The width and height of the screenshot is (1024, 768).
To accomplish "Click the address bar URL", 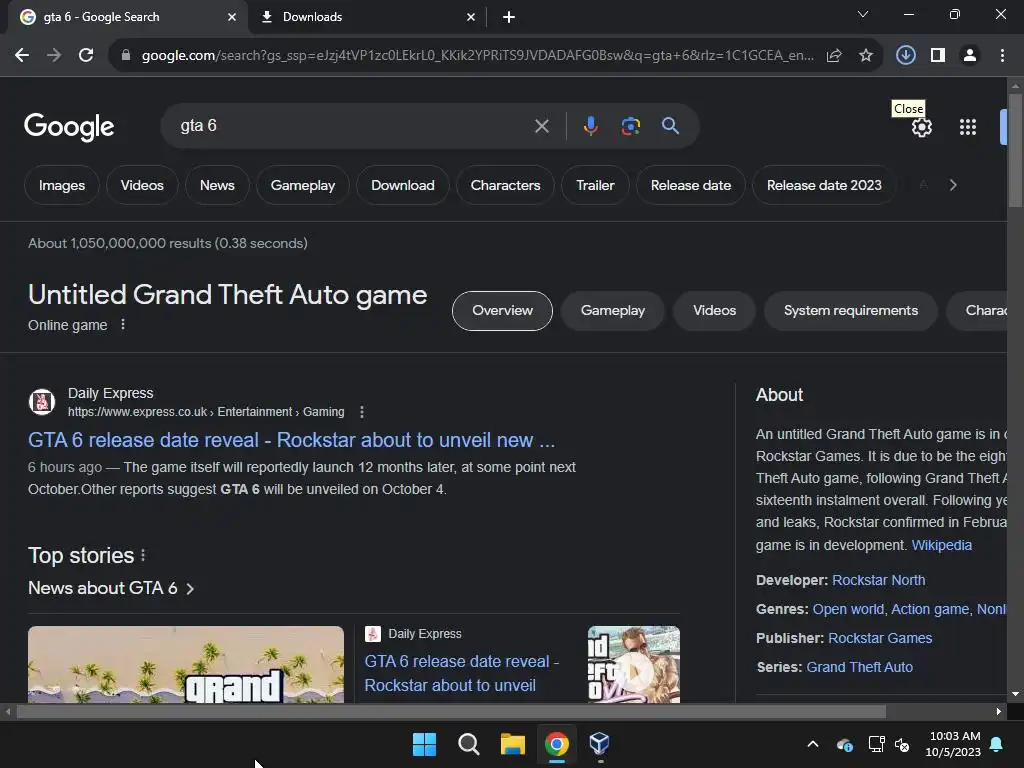I will pyautogui.click(x=477, y=56).
